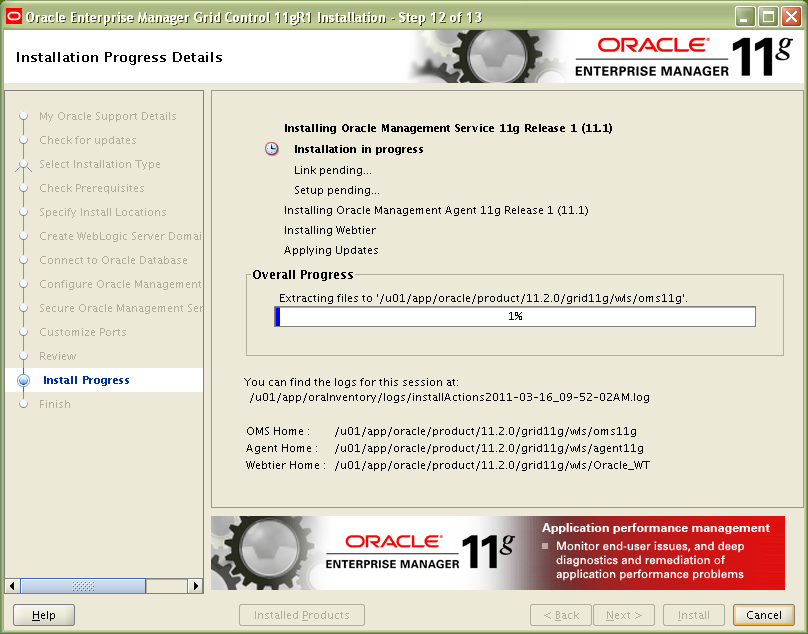Select the Review step in sidebar
This screenshot has width=808, height=634.
58,356
